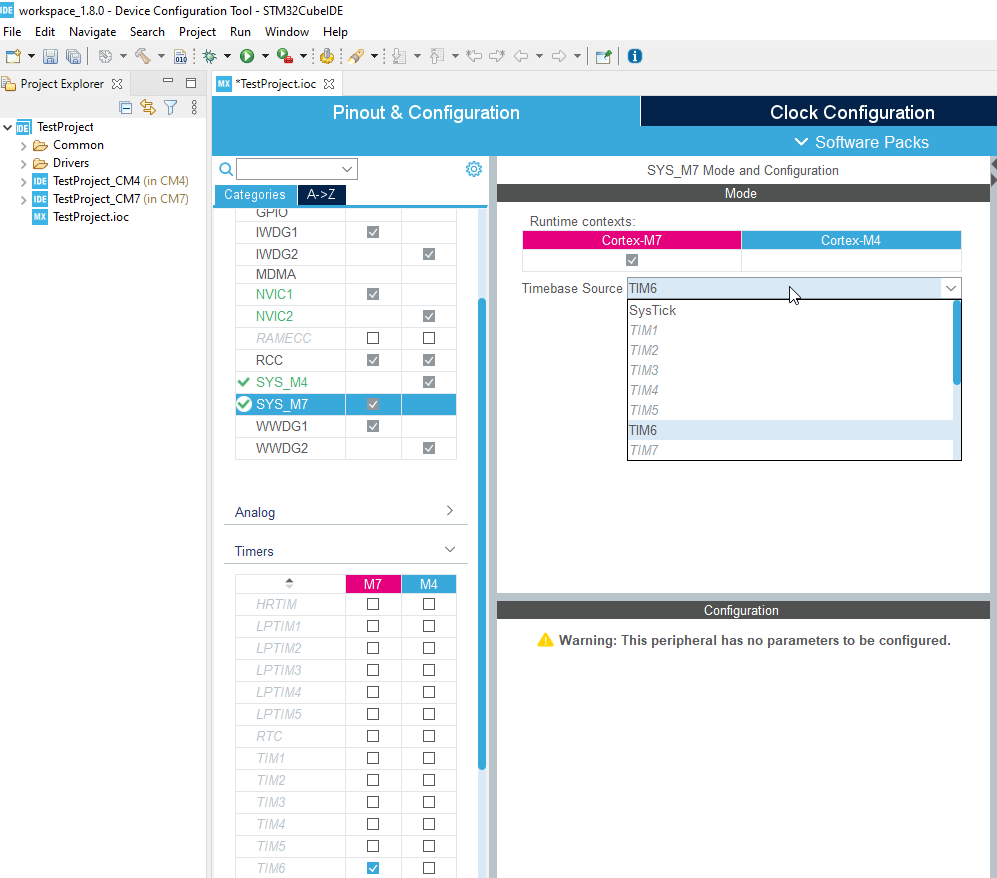The height and width of the screenshot is (878, 997).
Task: Click the binary 010 toolbar icon
Action: click(x=181, y=57)
